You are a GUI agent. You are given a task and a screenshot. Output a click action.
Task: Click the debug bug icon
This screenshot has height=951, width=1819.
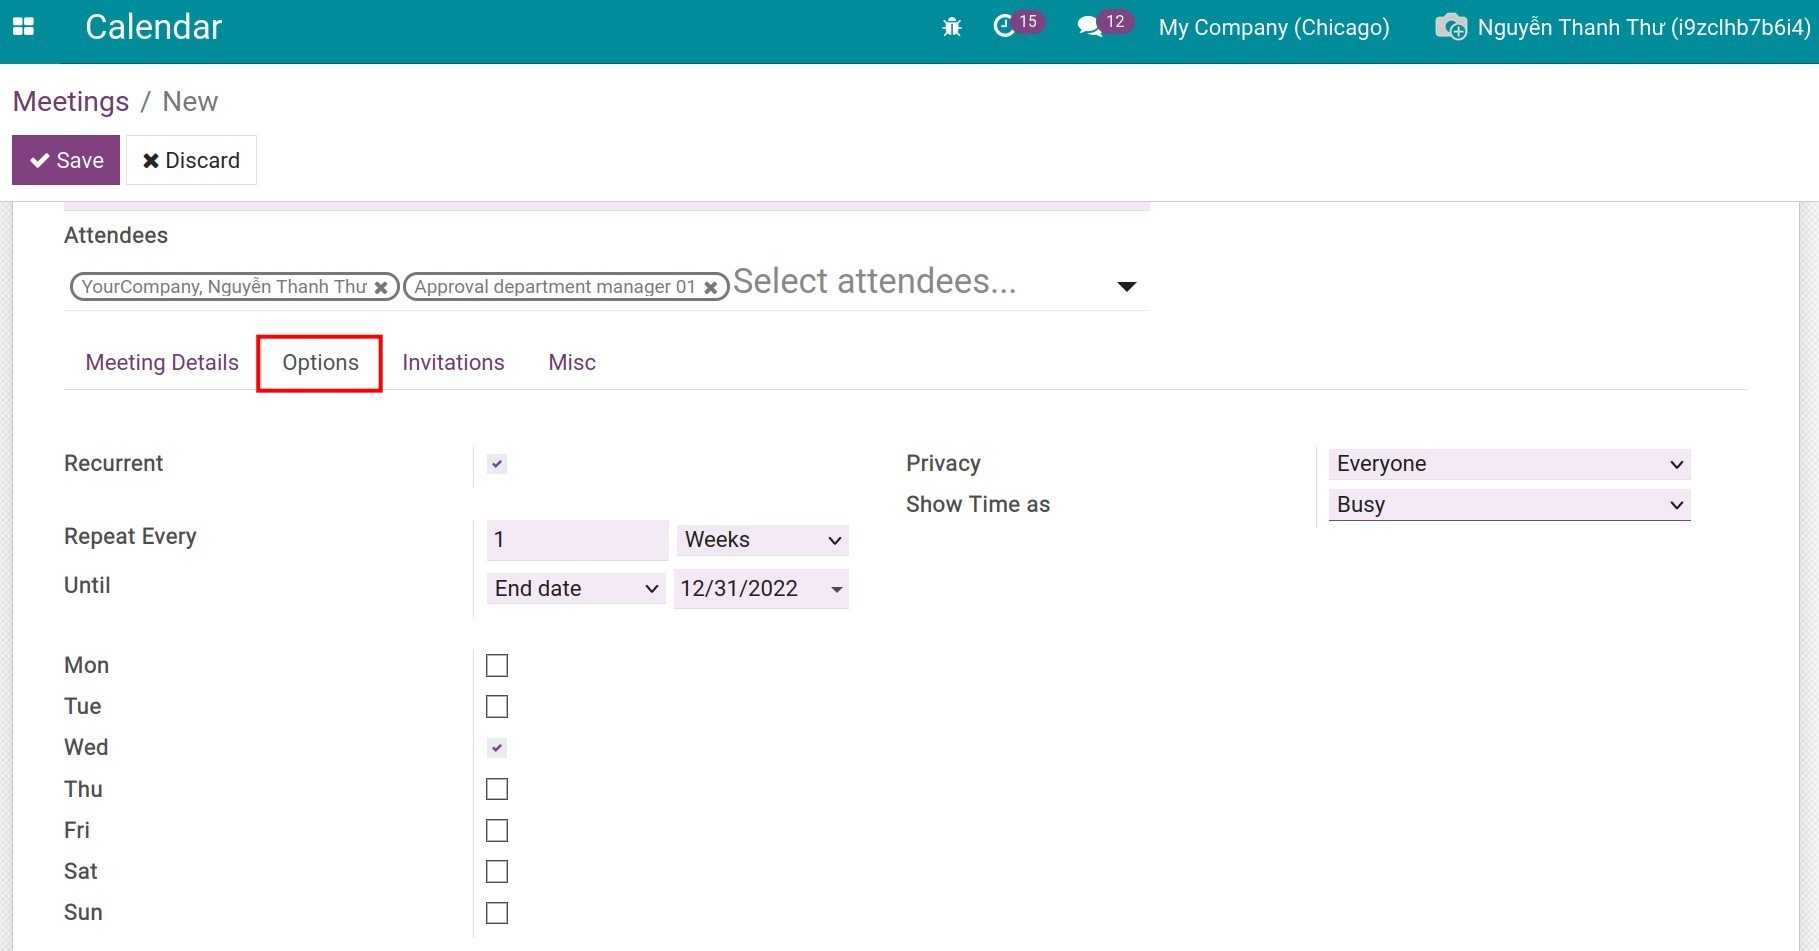[x=951, y=27]
